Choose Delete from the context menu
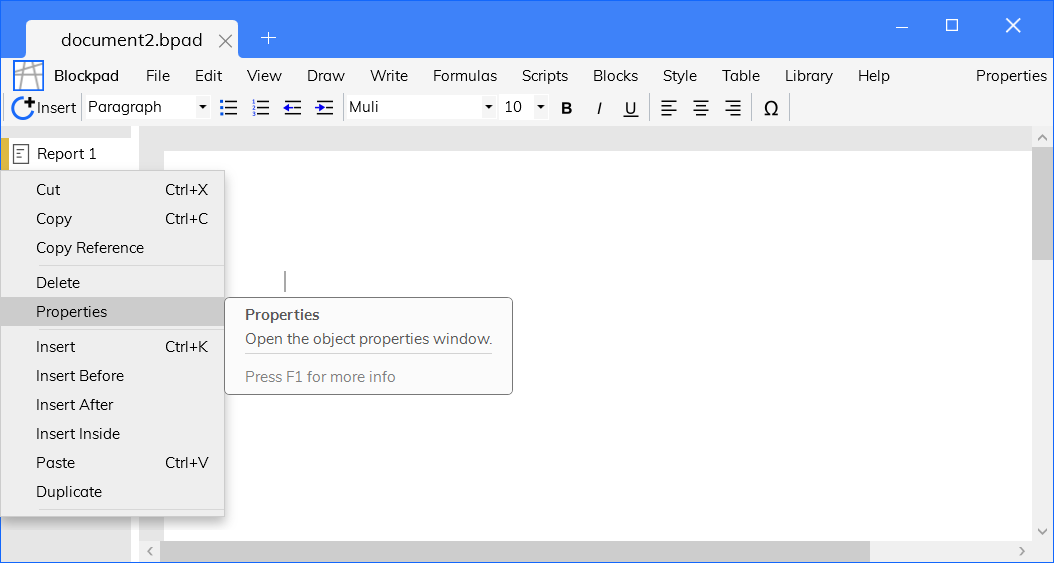 click(x=112, y=283)
